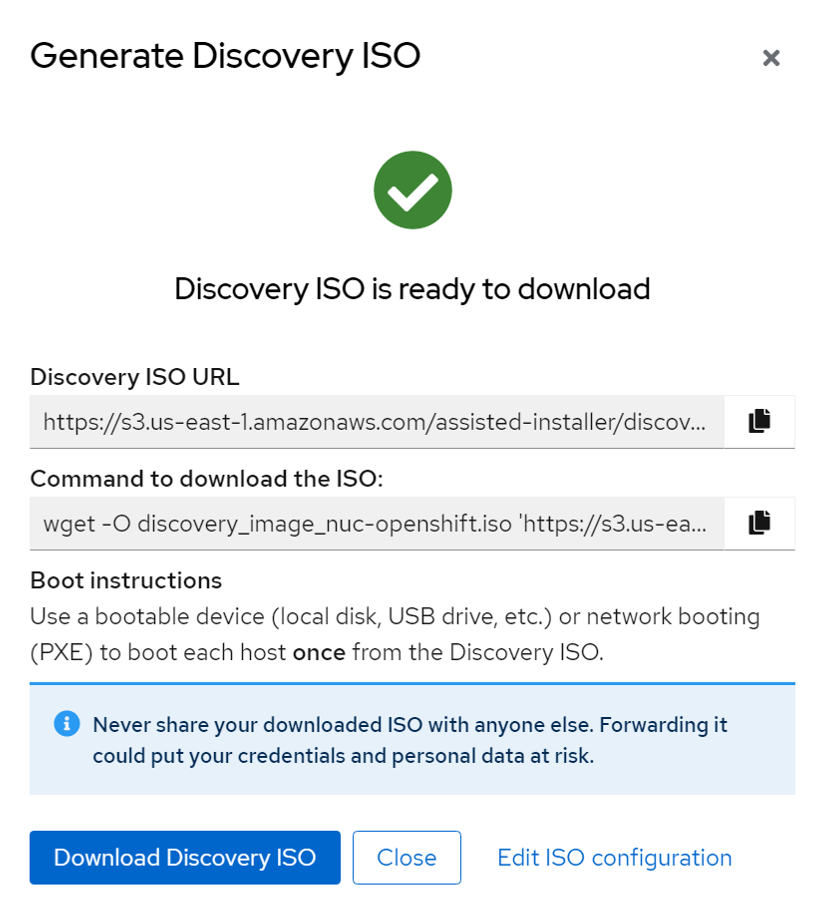This screenshot has width=826, height=914.
Task: Click the Generate Discovery ISO title
Action: (x=225, y=56)
